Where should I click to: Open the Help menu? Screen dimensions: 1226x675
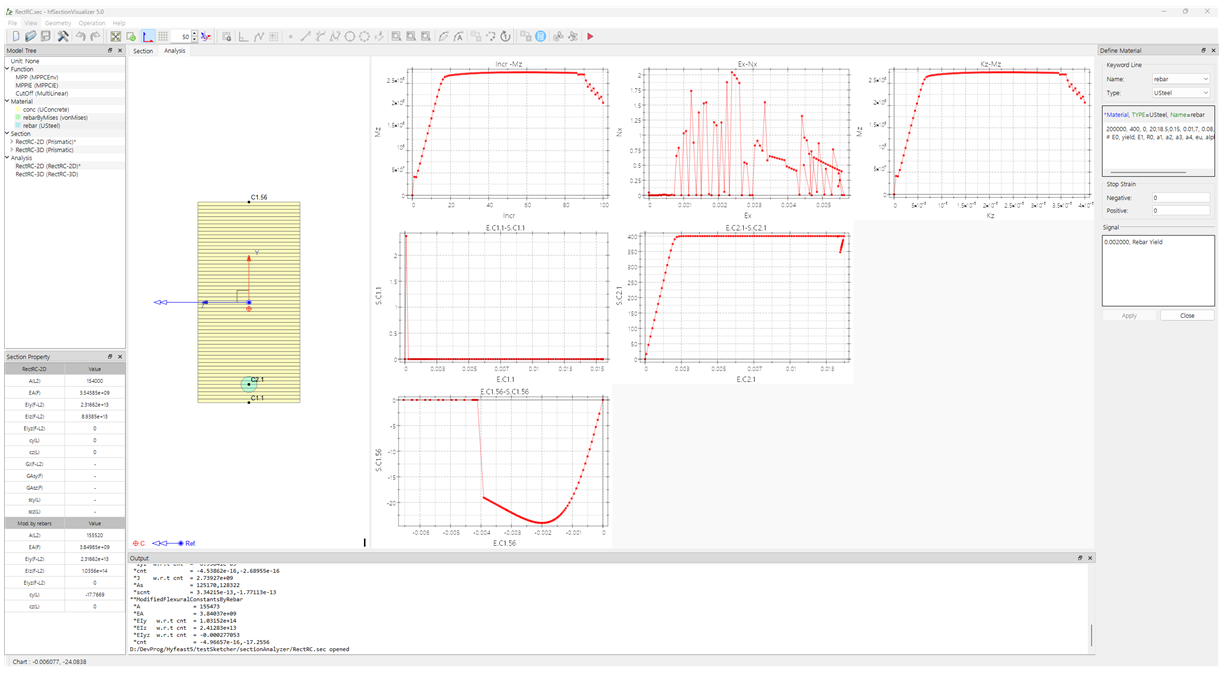119,22
